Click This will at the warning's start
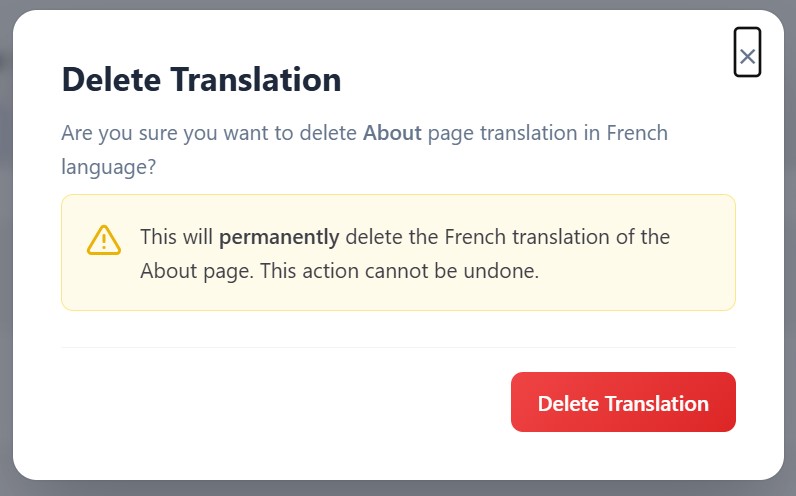The height and width of the screenshot is (496, 796). [176, 237]
